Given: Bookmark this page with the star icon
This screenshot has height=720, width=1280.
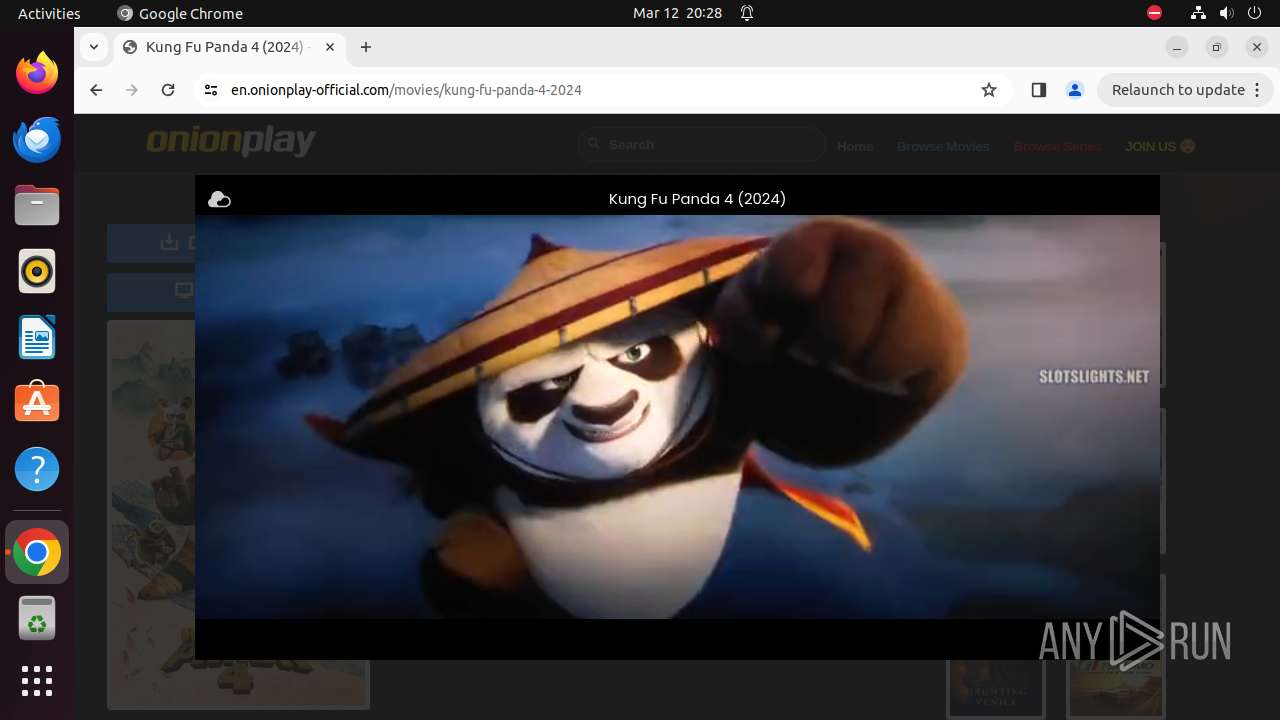Looking at the screenshot, I should pos(989,90).
